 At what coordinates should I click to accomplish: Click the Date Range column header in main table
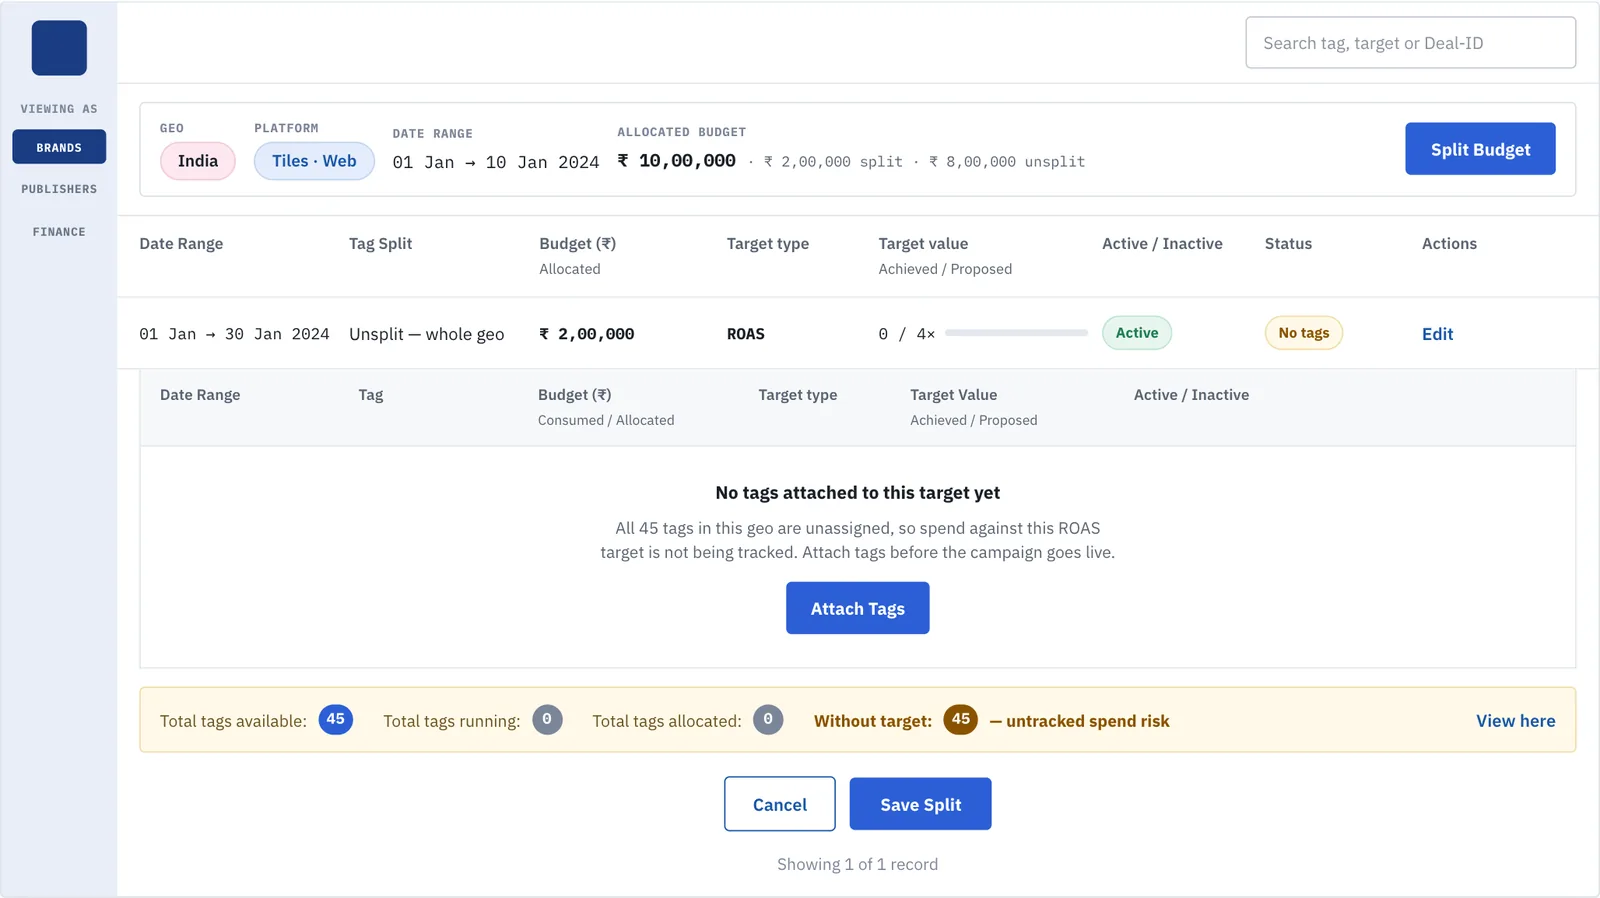[x=181, y=244]
